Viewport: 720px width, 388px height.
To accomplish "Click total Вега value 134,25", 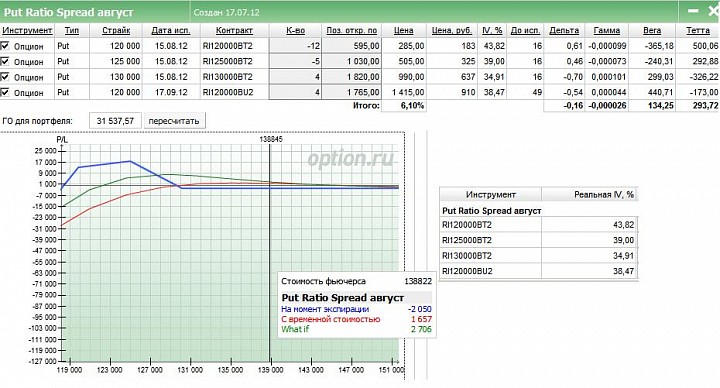I will [660, 106].
